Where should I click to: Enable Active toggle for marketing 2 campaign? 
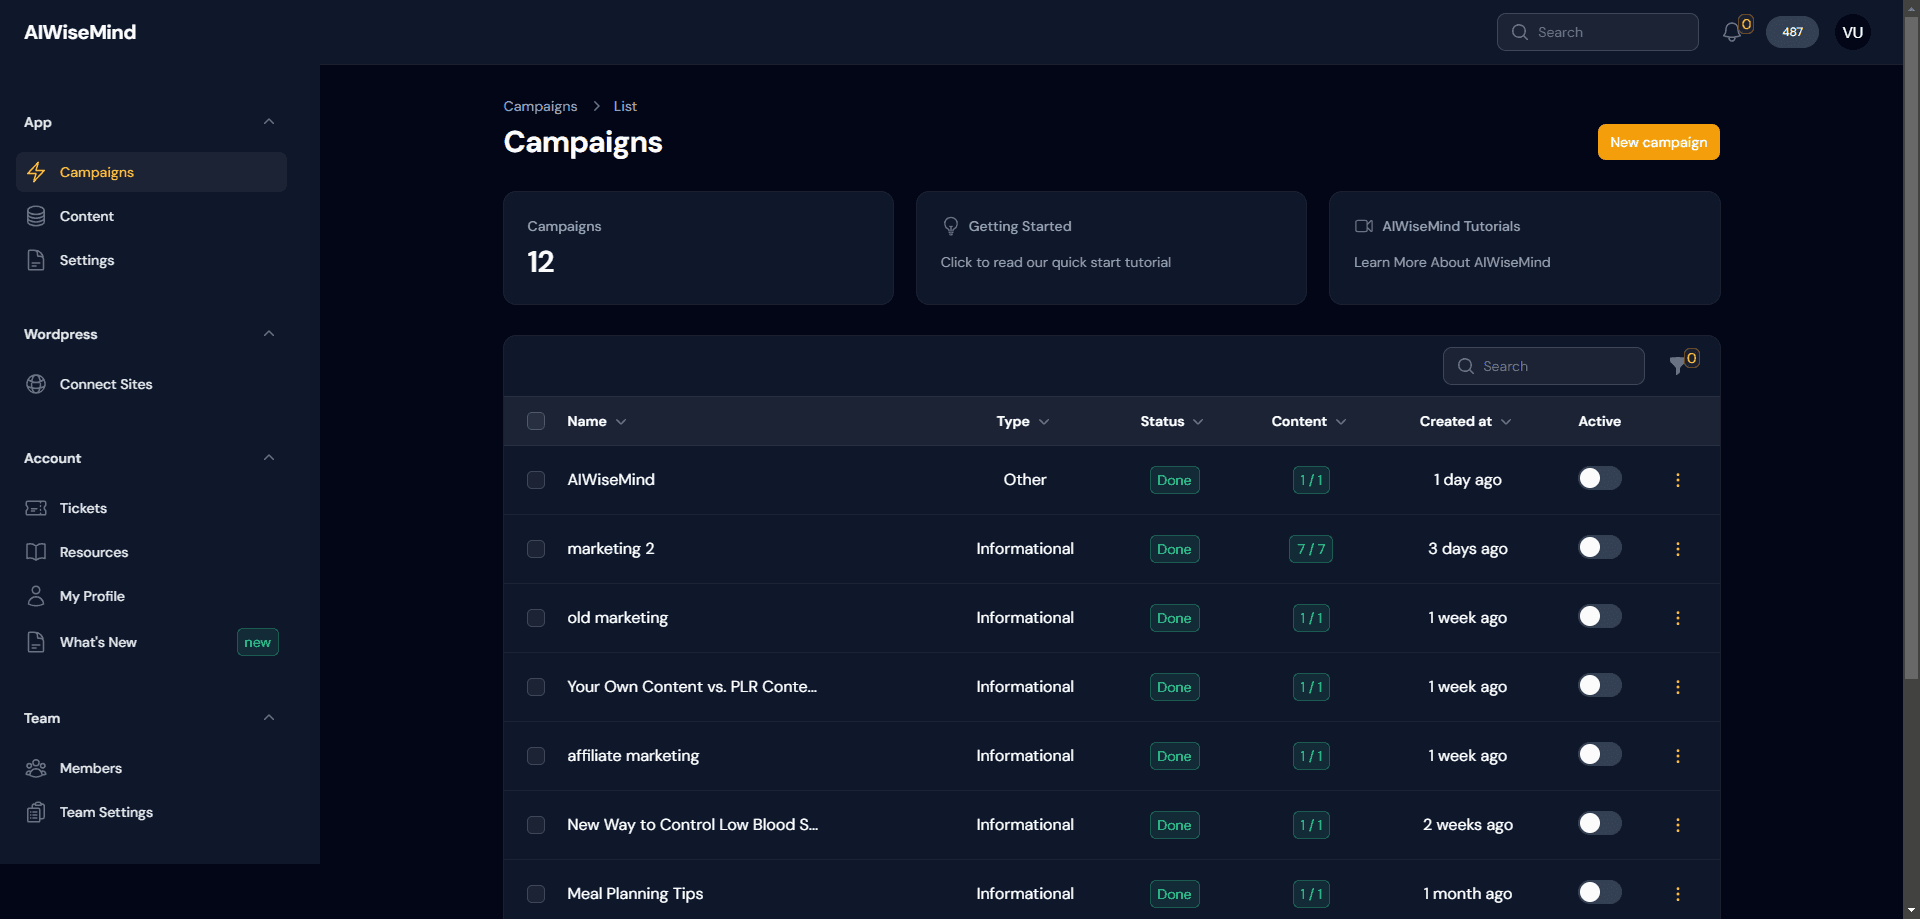[1599, 547]
